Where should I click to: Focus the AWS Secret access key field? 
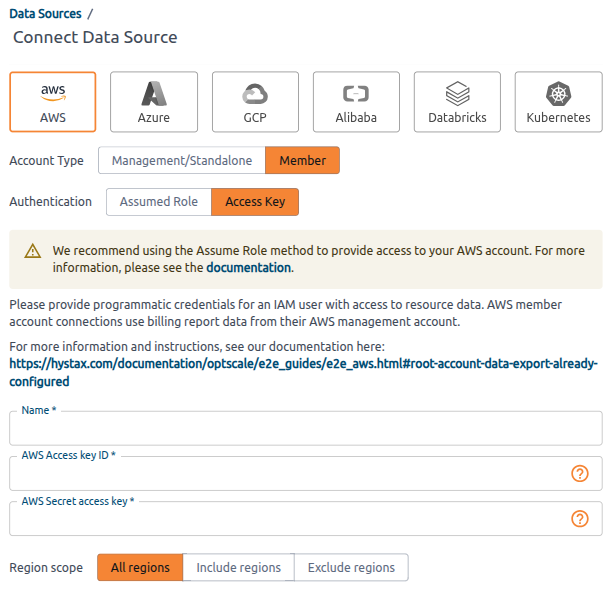pos(306,519)
